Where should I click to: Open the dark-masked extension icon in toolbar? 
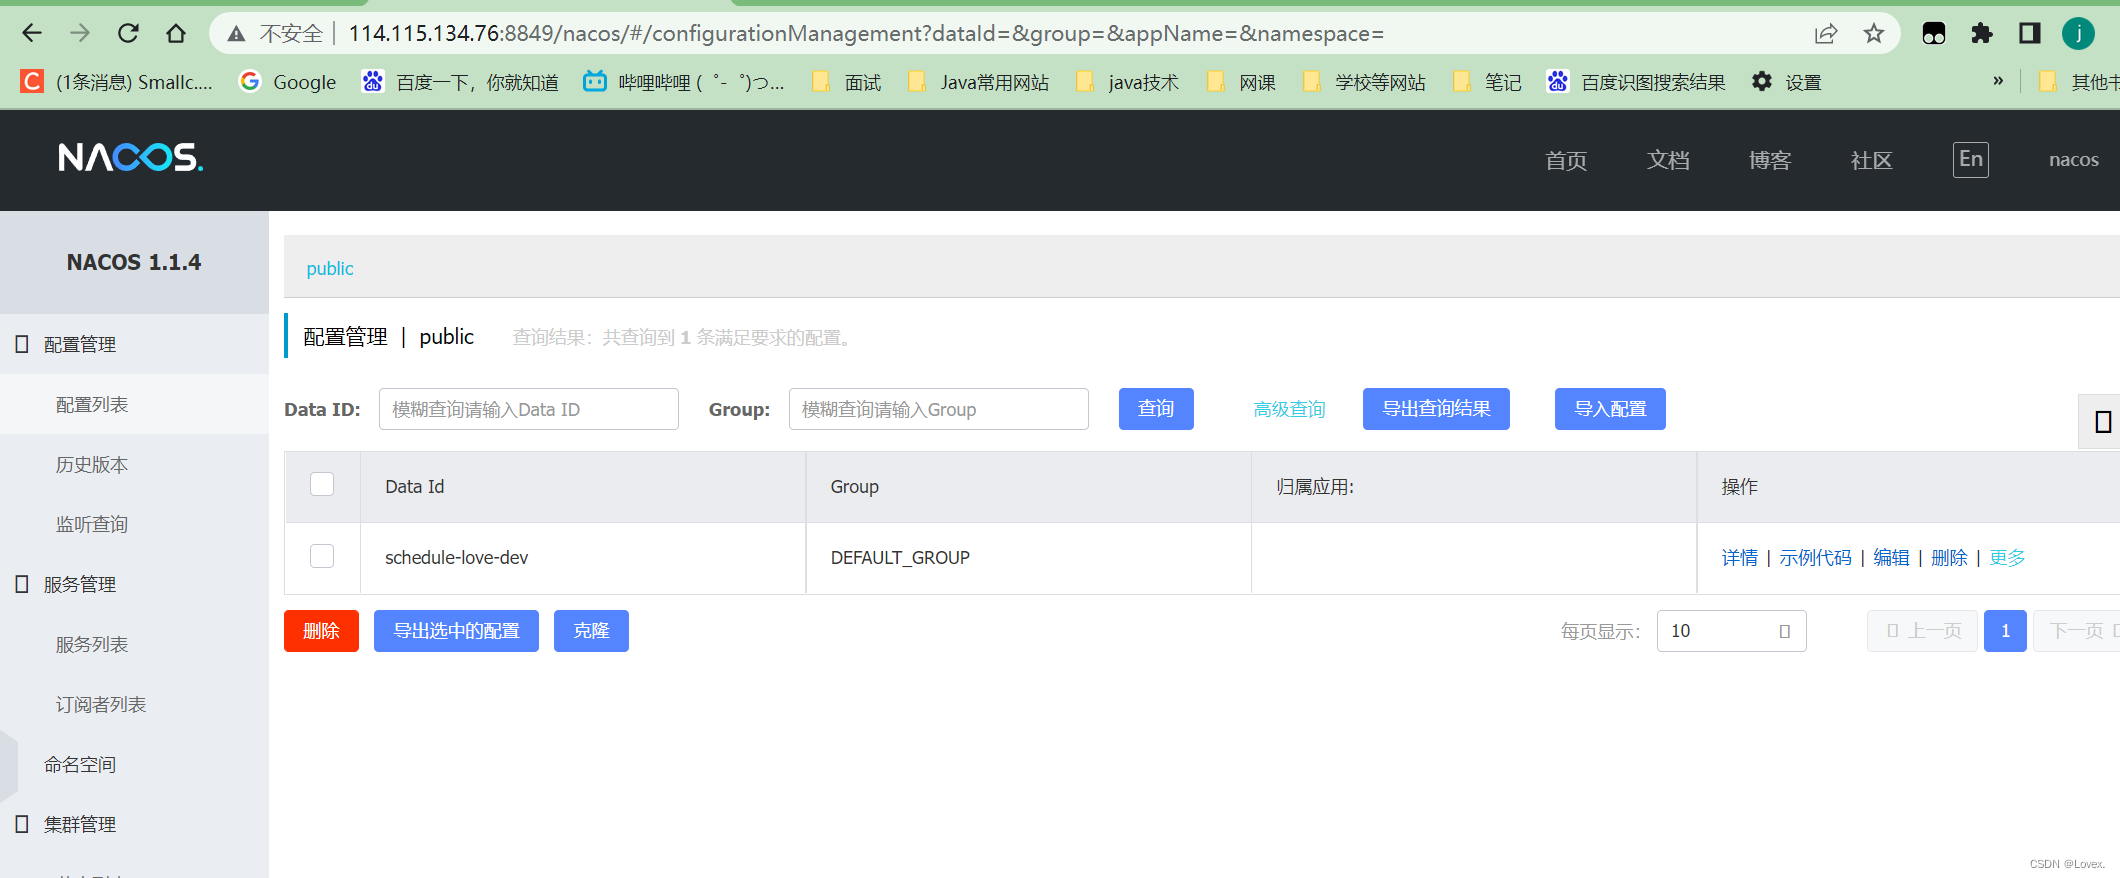[x=1934, y=34]
